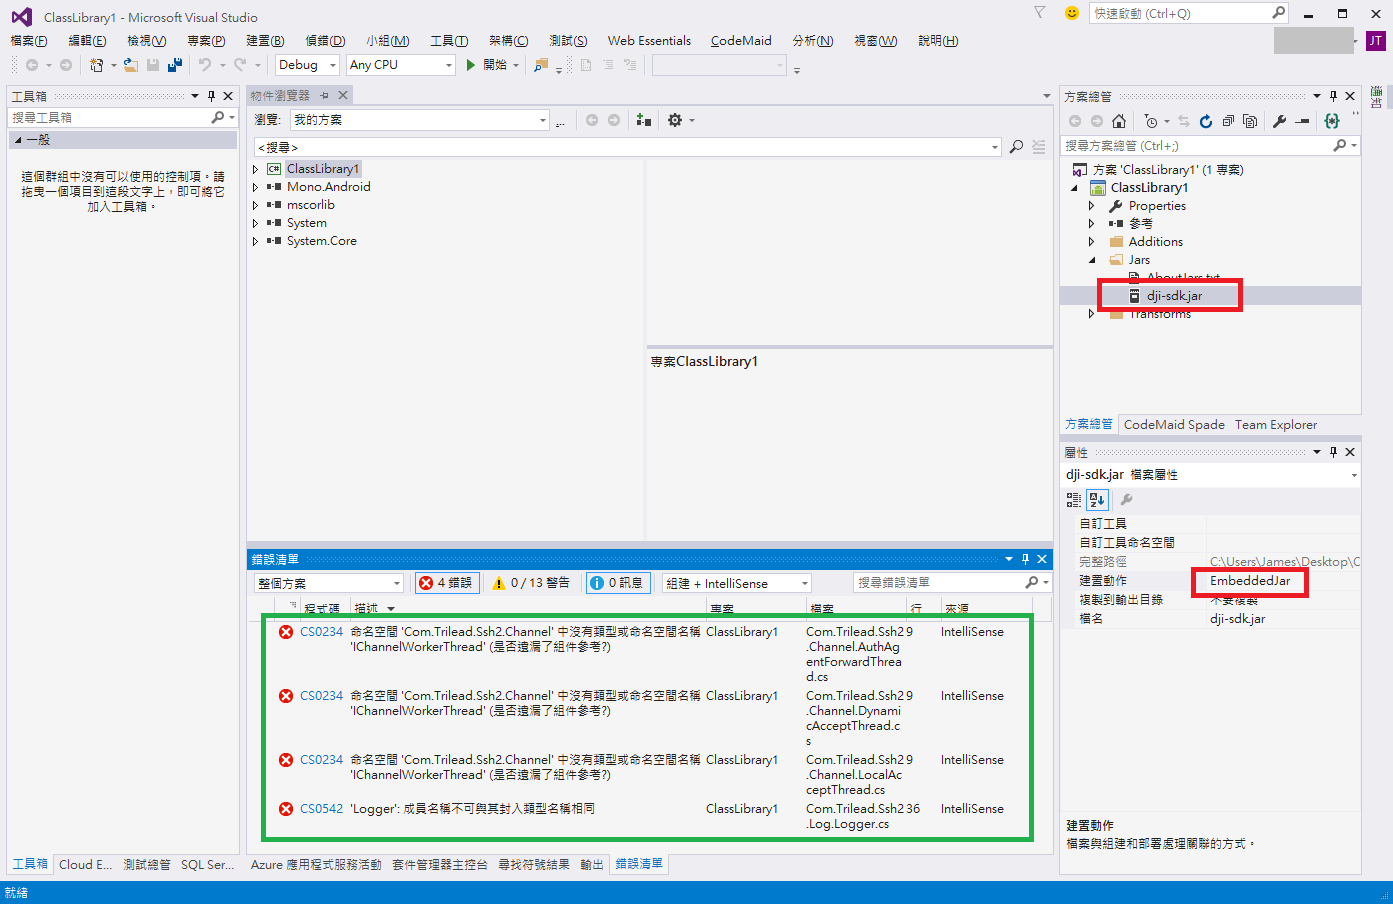Click the Categorized view icon in Properties panel
The height and width of the screenshot is (904, 1393).
pyautogui.click(x=1074, y=499)
